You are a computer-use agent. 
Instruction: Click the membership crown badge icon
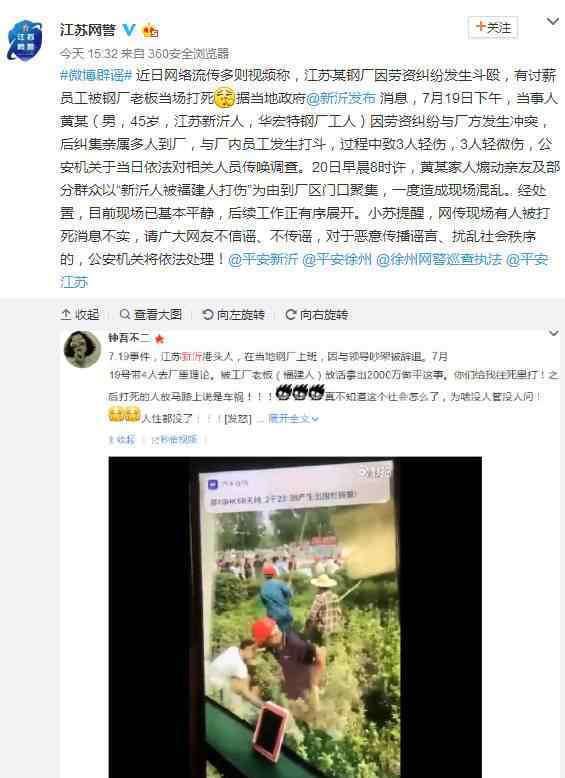pyautogui.click(x=150, y=30)
